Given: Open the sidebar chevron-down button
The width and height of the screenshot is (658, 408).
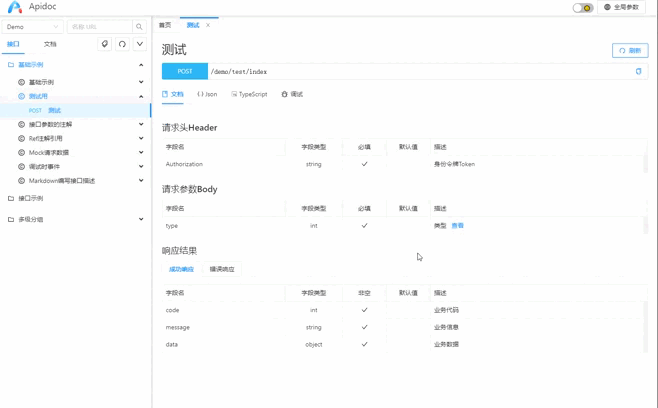Looking at the screenshot, I should (140, 44).
